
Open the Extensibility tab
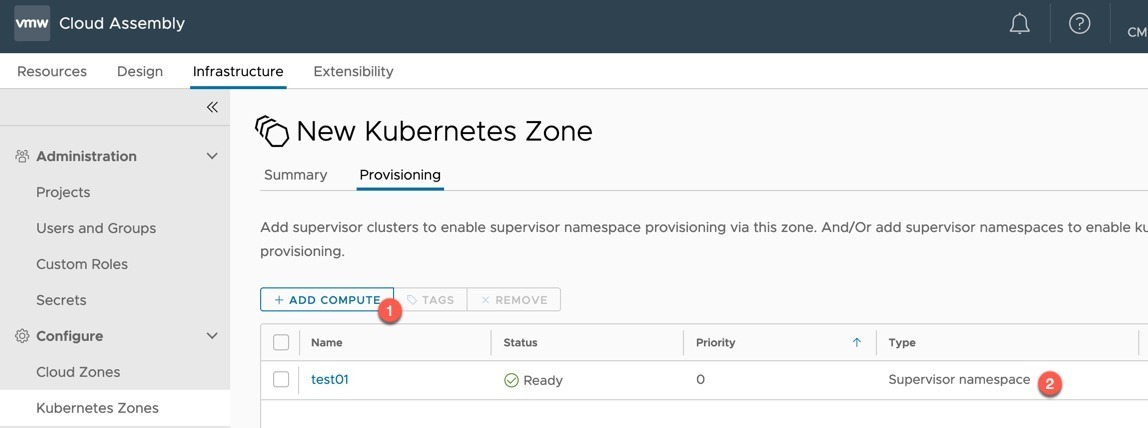click(353, 72)
